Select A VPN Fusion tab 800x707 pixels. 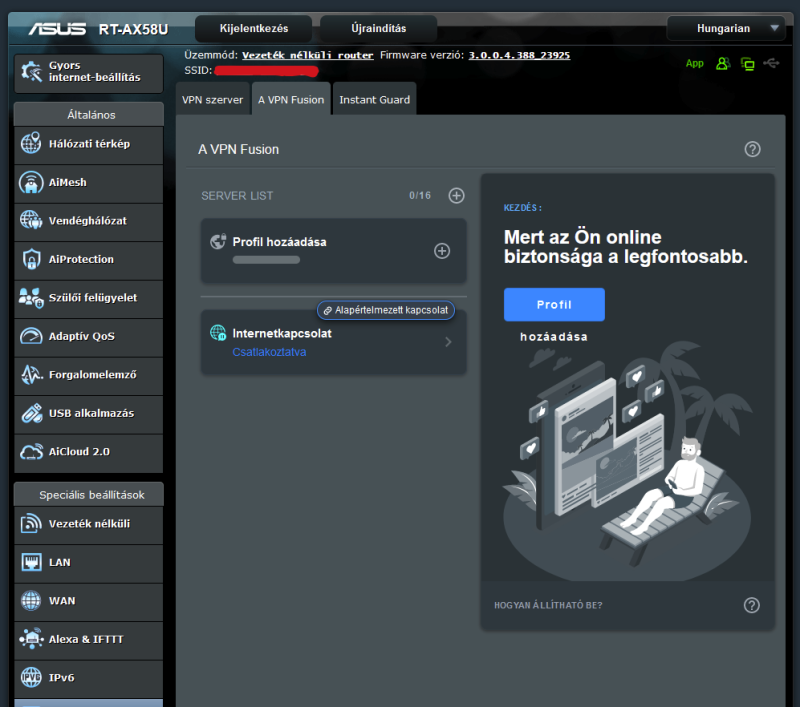(291, 99)
